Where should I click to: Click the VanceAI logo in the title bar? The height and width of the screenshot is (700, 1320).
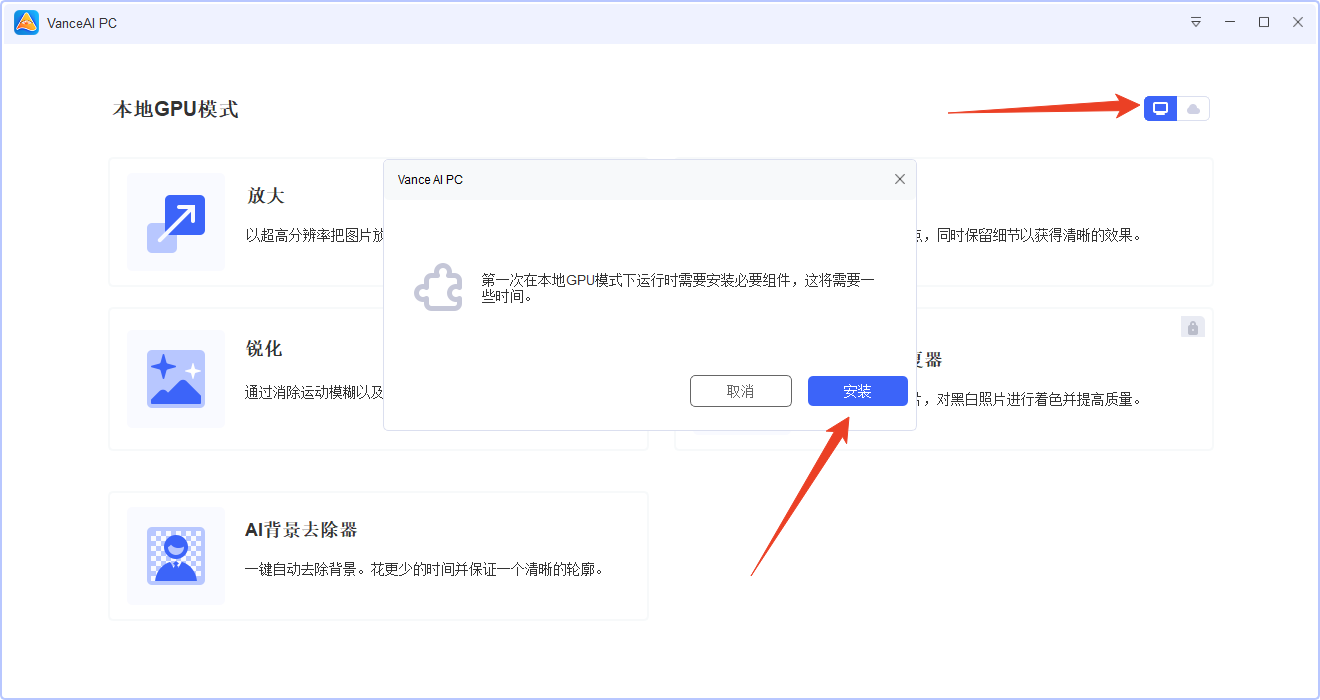coord(24,21)
